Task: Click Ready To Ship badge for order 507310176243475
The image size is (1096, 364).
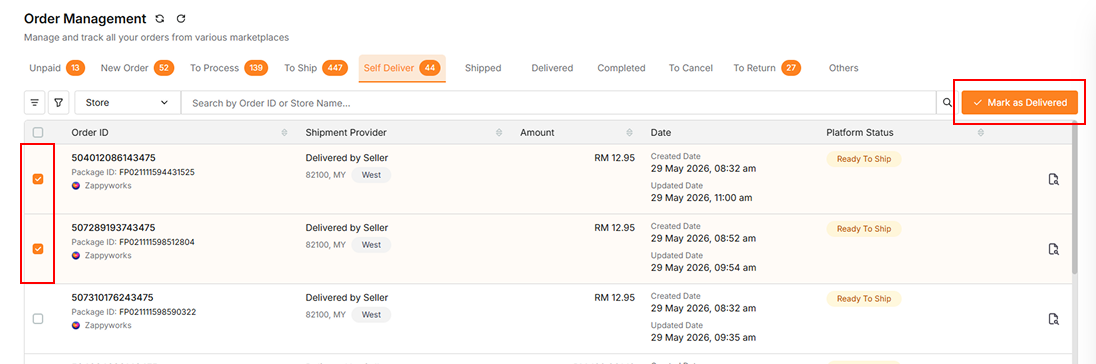Action: (x=864, y=298)
